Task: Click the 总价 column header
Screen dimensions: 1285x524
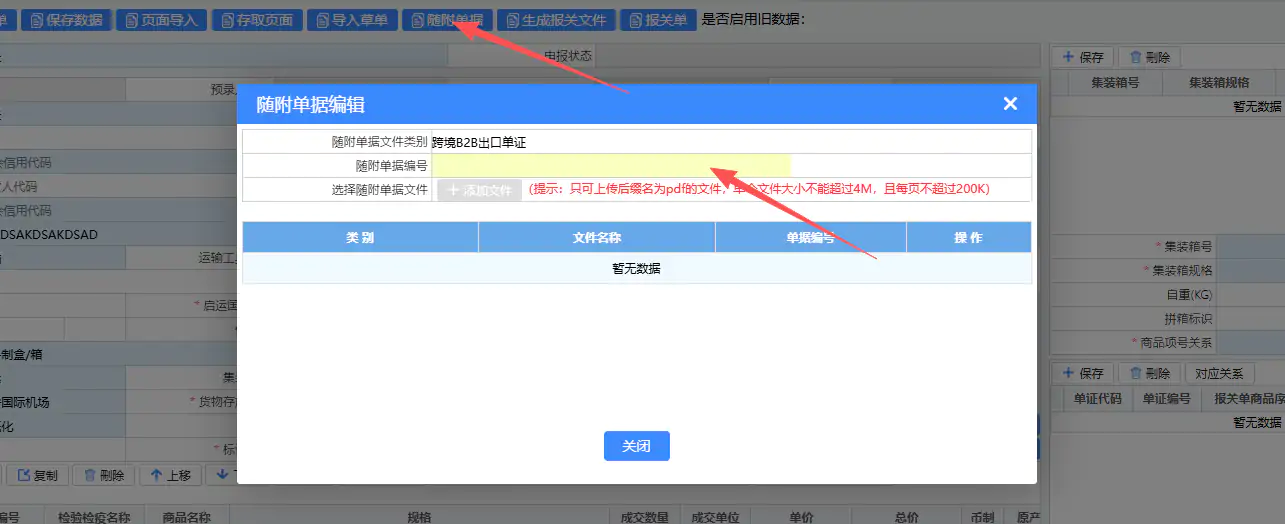Action: [907, 517]
